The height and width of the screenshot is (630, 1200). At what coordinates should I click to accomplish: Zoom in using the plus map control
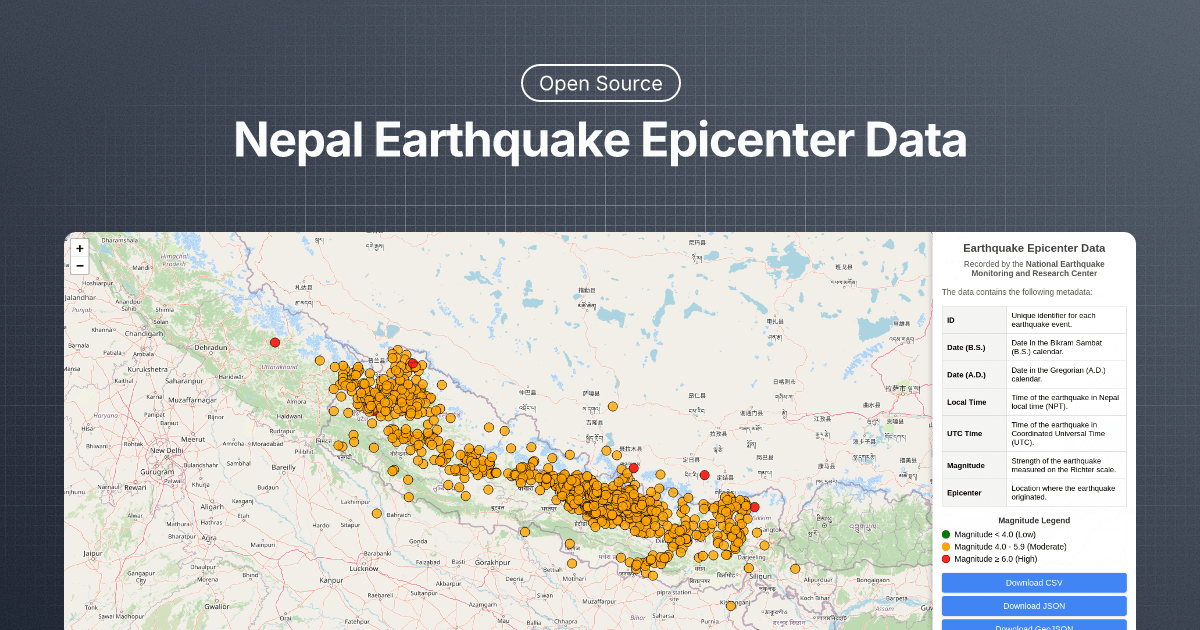[x=80, y=248]
